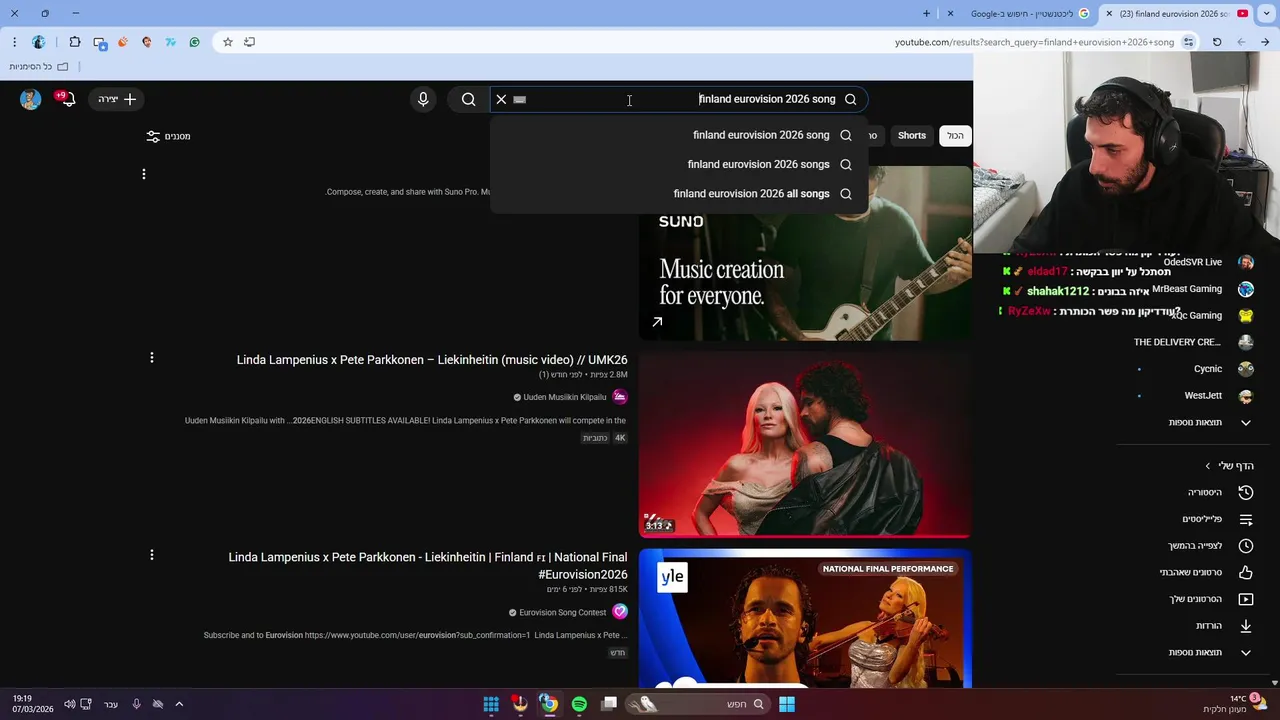Screen dimensions: 1280x720
Task: Run the search with the magnifier button
Action: (x=468, y=99)
